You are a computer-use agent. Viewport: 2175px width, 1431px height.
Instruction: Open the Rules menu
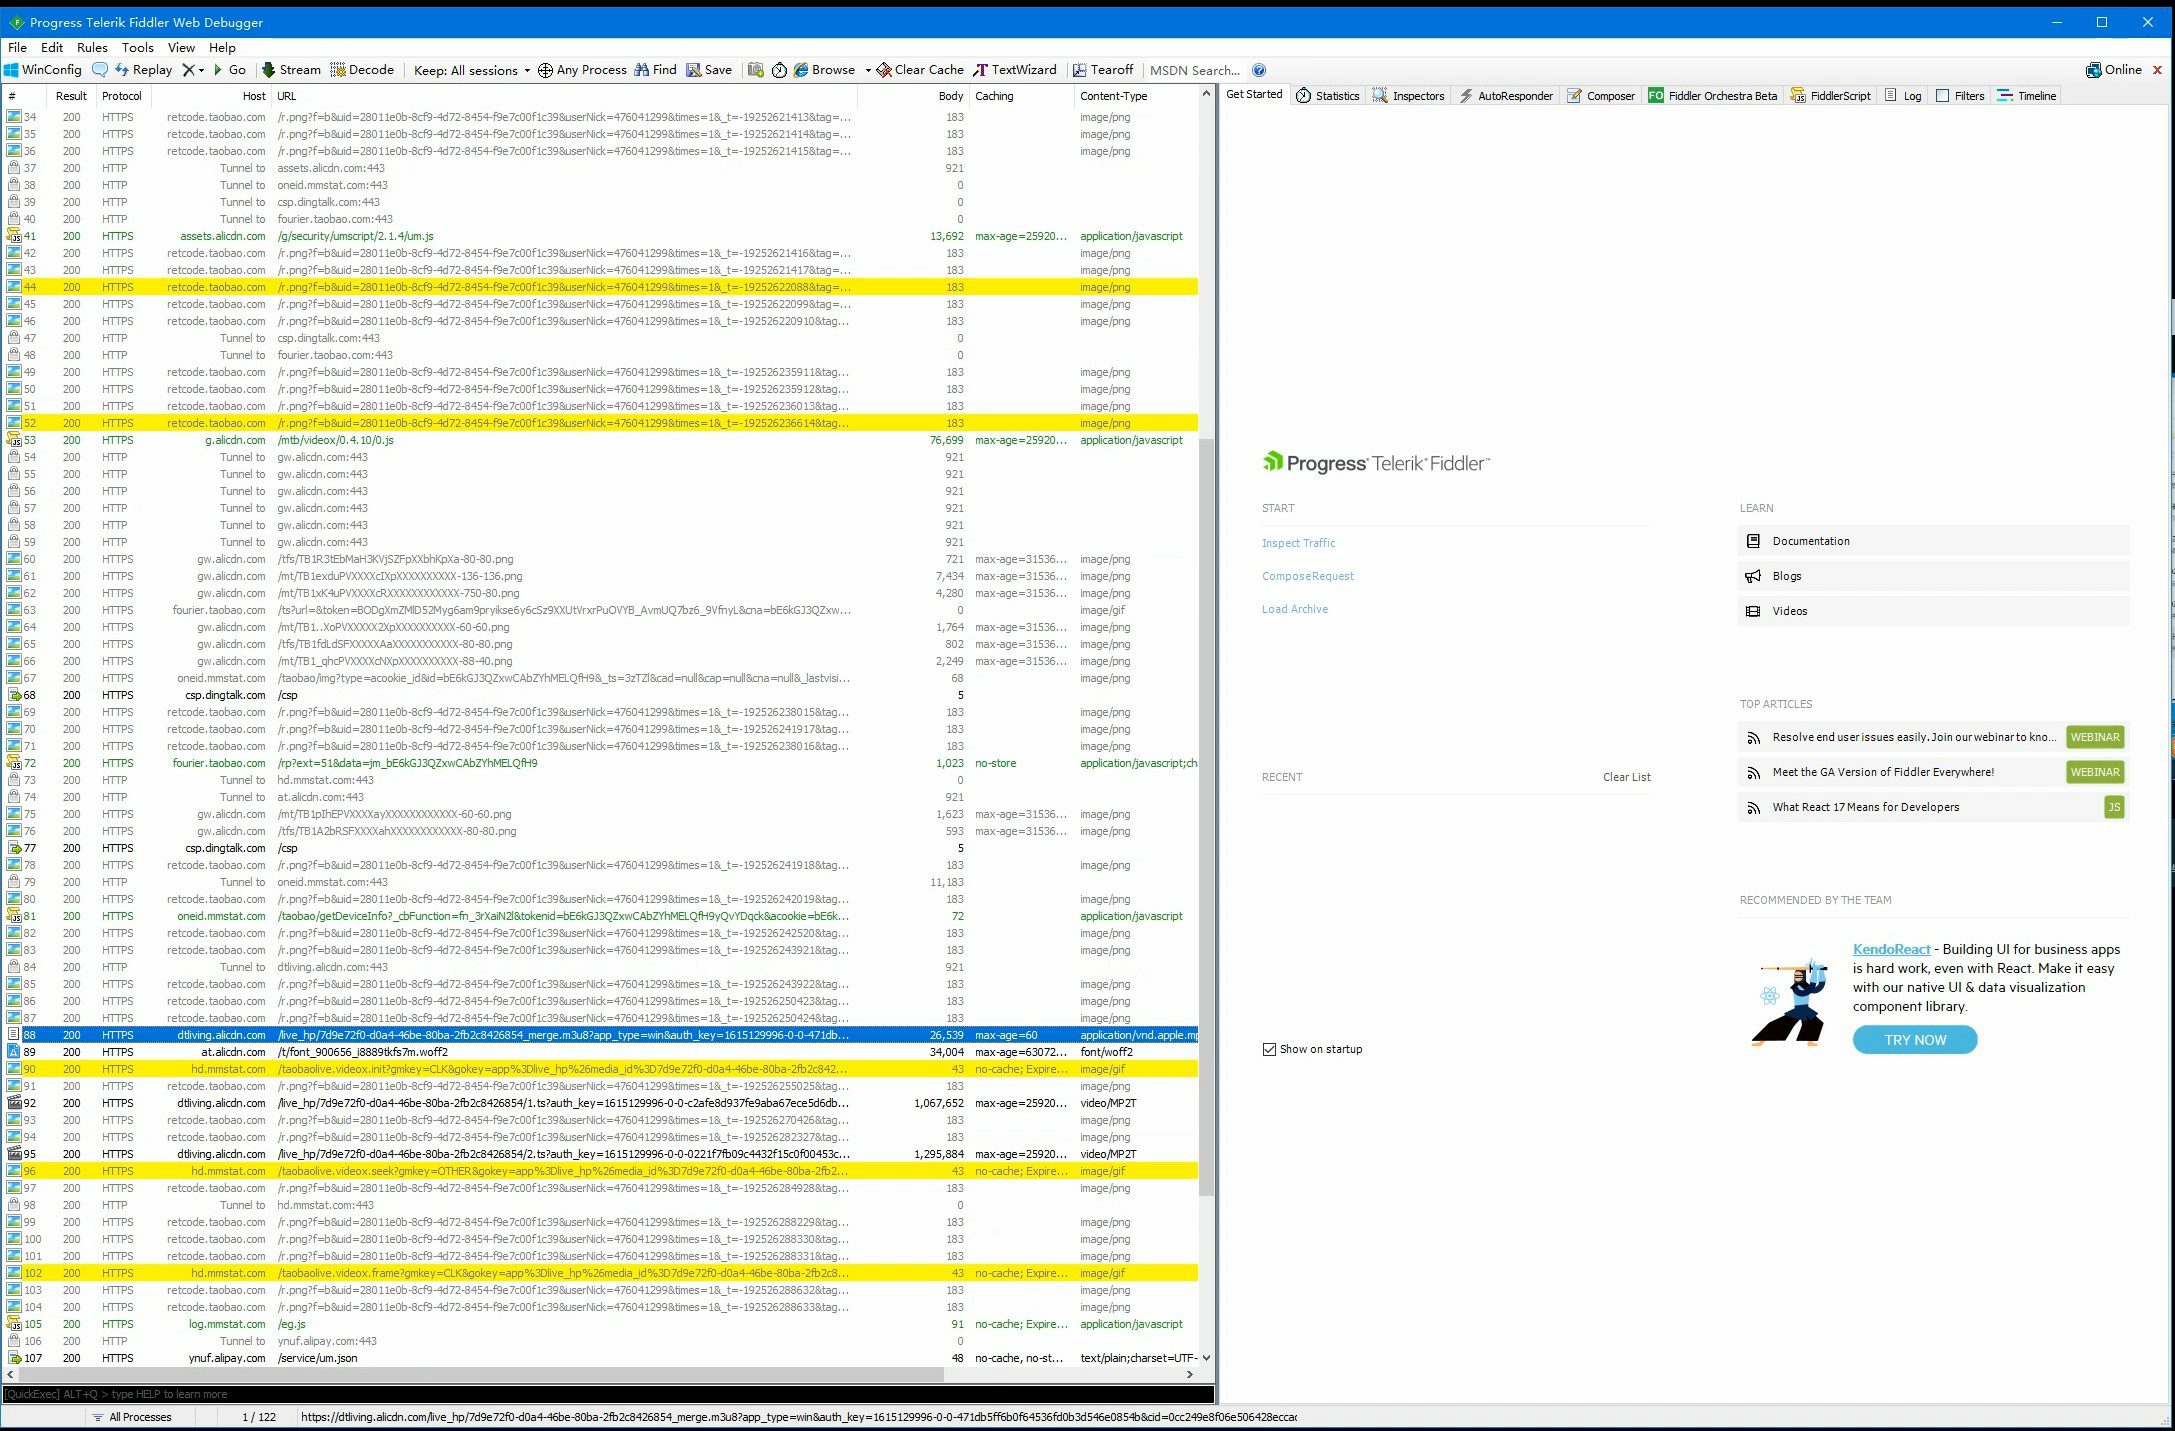(91, 47)
